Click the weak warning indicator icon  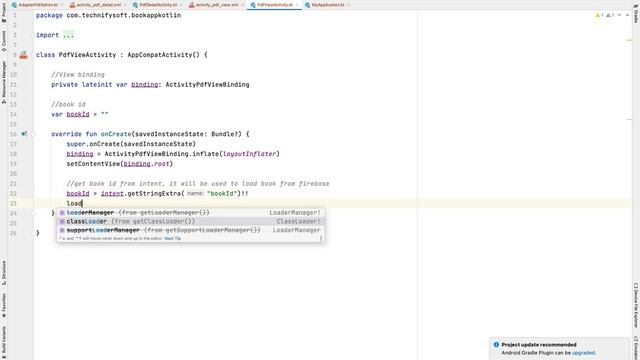(610, 15)
